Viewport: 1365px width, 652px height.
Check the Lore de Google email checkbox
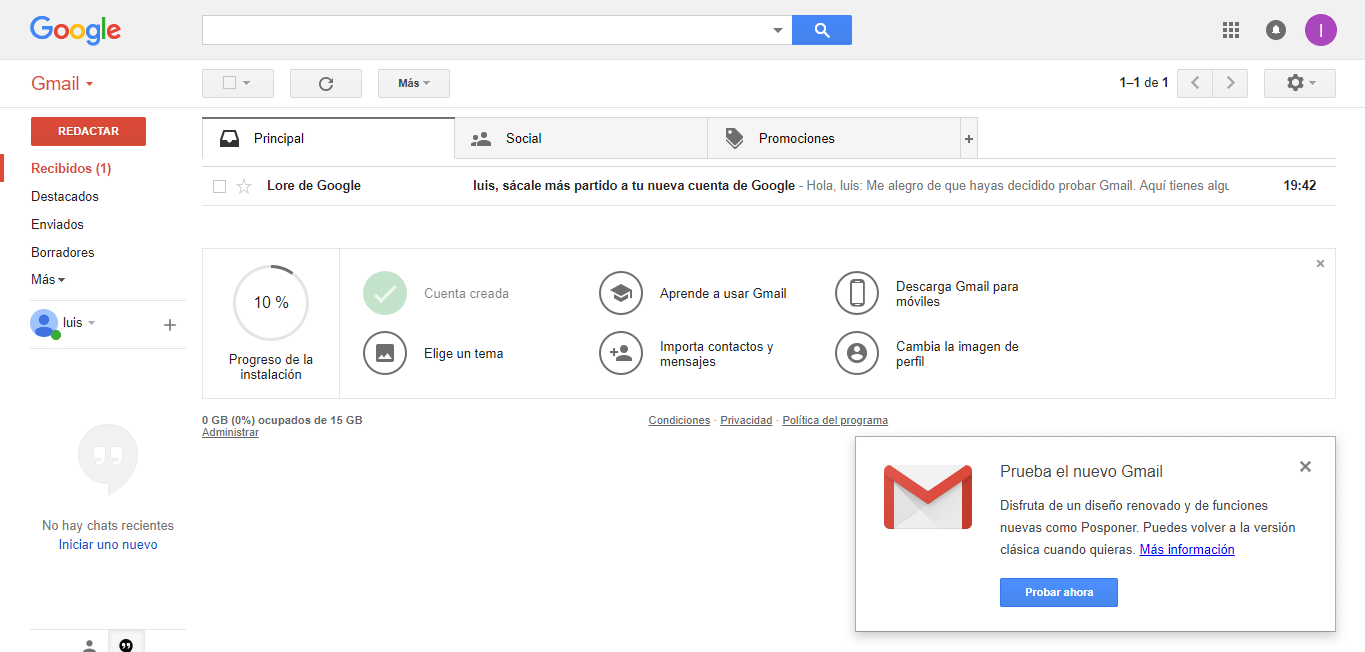pos(220,186)
